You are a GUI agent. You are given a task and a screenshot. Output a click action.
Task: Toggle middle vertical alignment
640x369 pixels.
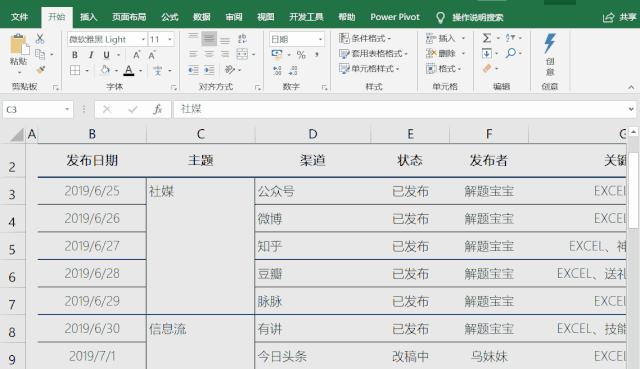[209, 39]
